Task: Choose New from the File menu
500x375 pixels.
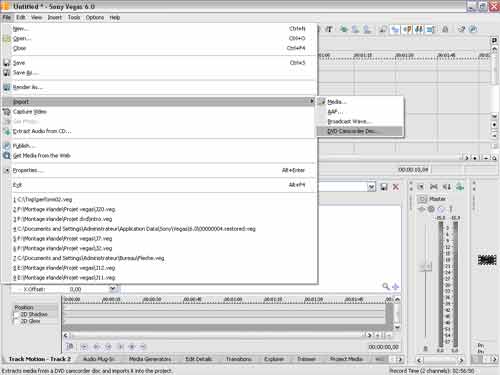Action: point(159,29)
